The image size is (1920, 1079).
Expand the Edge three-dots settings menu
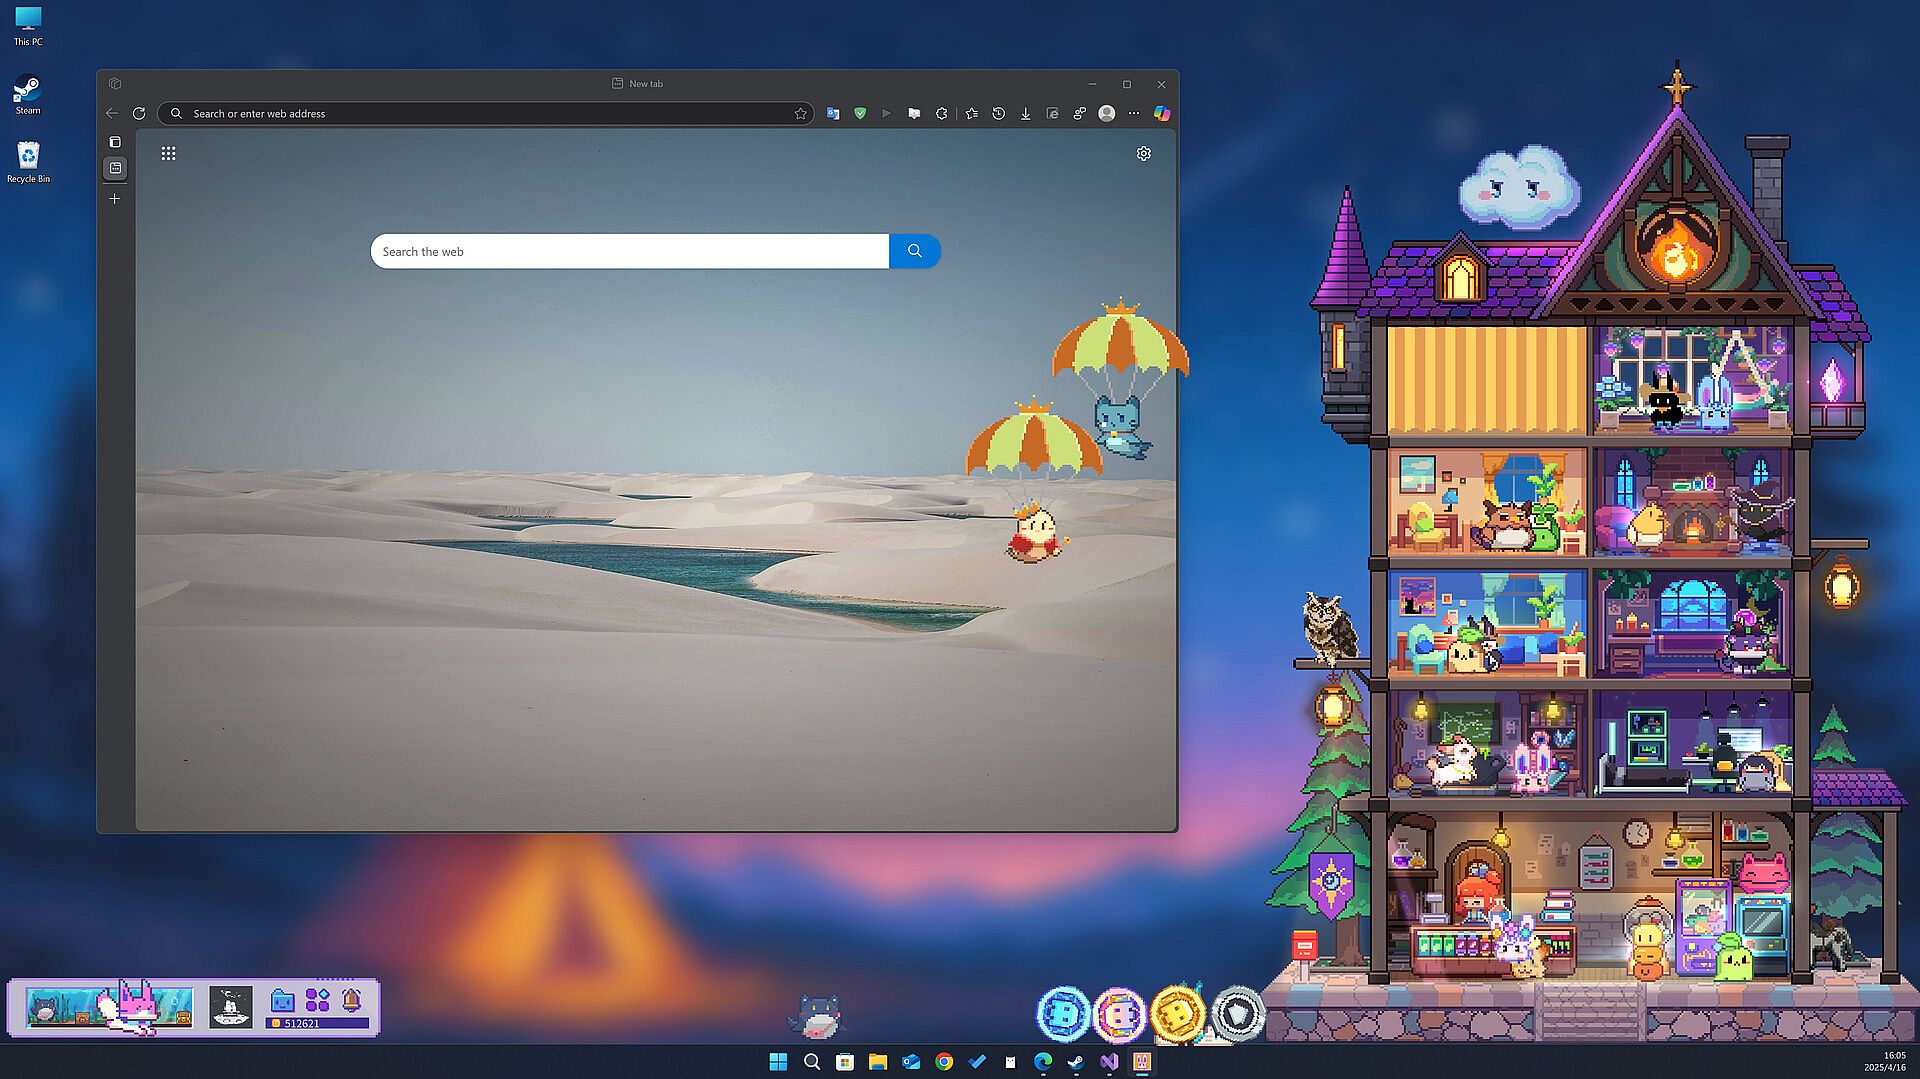(x=1134, y=114)
